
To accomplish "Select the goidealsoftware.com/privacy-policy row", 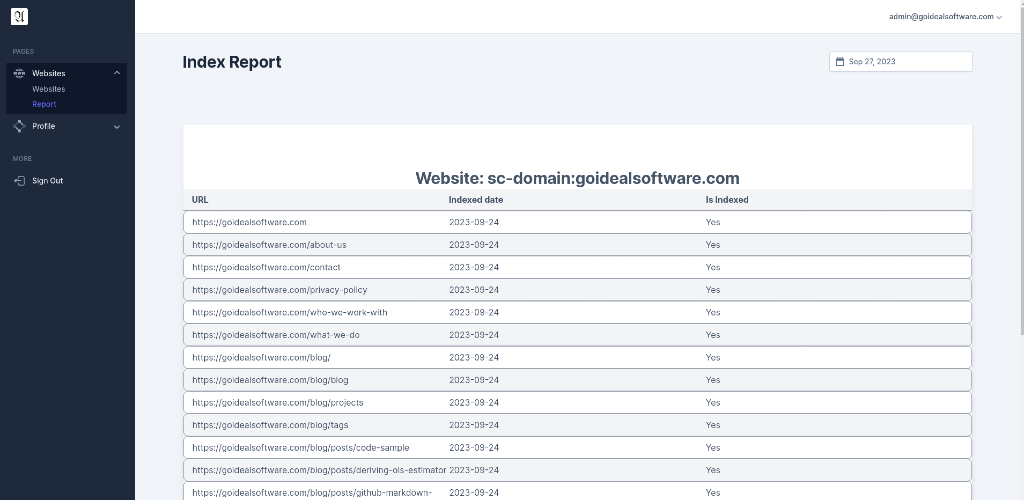I will click(577, 290).
